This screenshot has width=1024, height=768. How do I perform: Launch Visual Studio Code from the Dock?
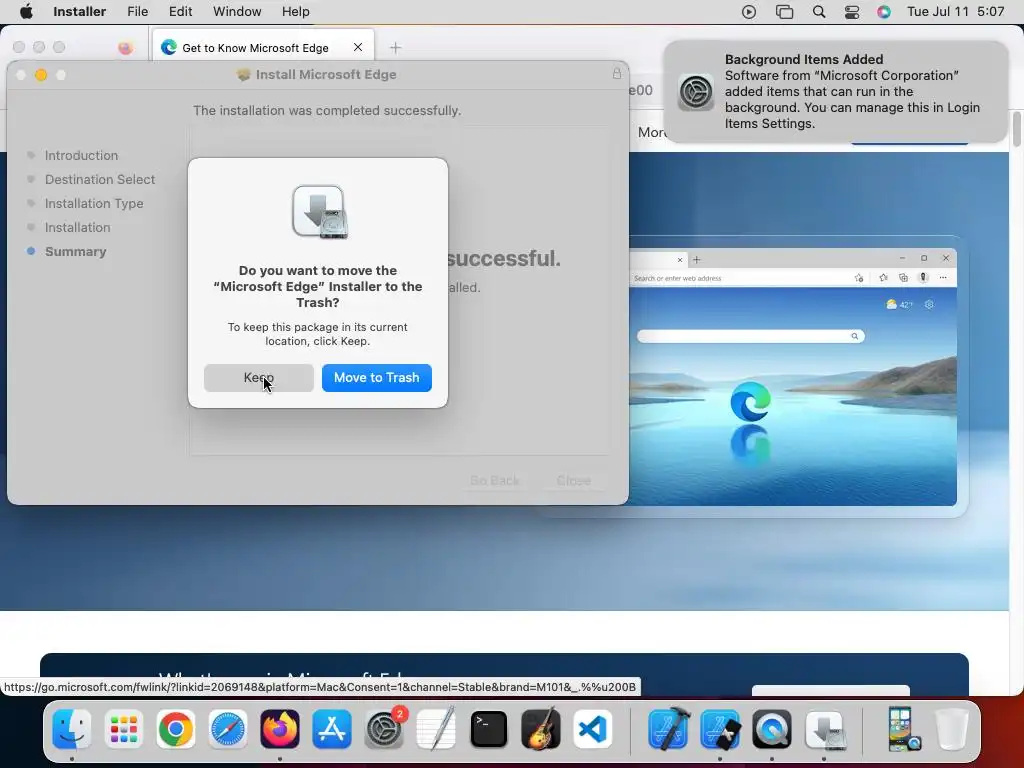tap(593, 729)
